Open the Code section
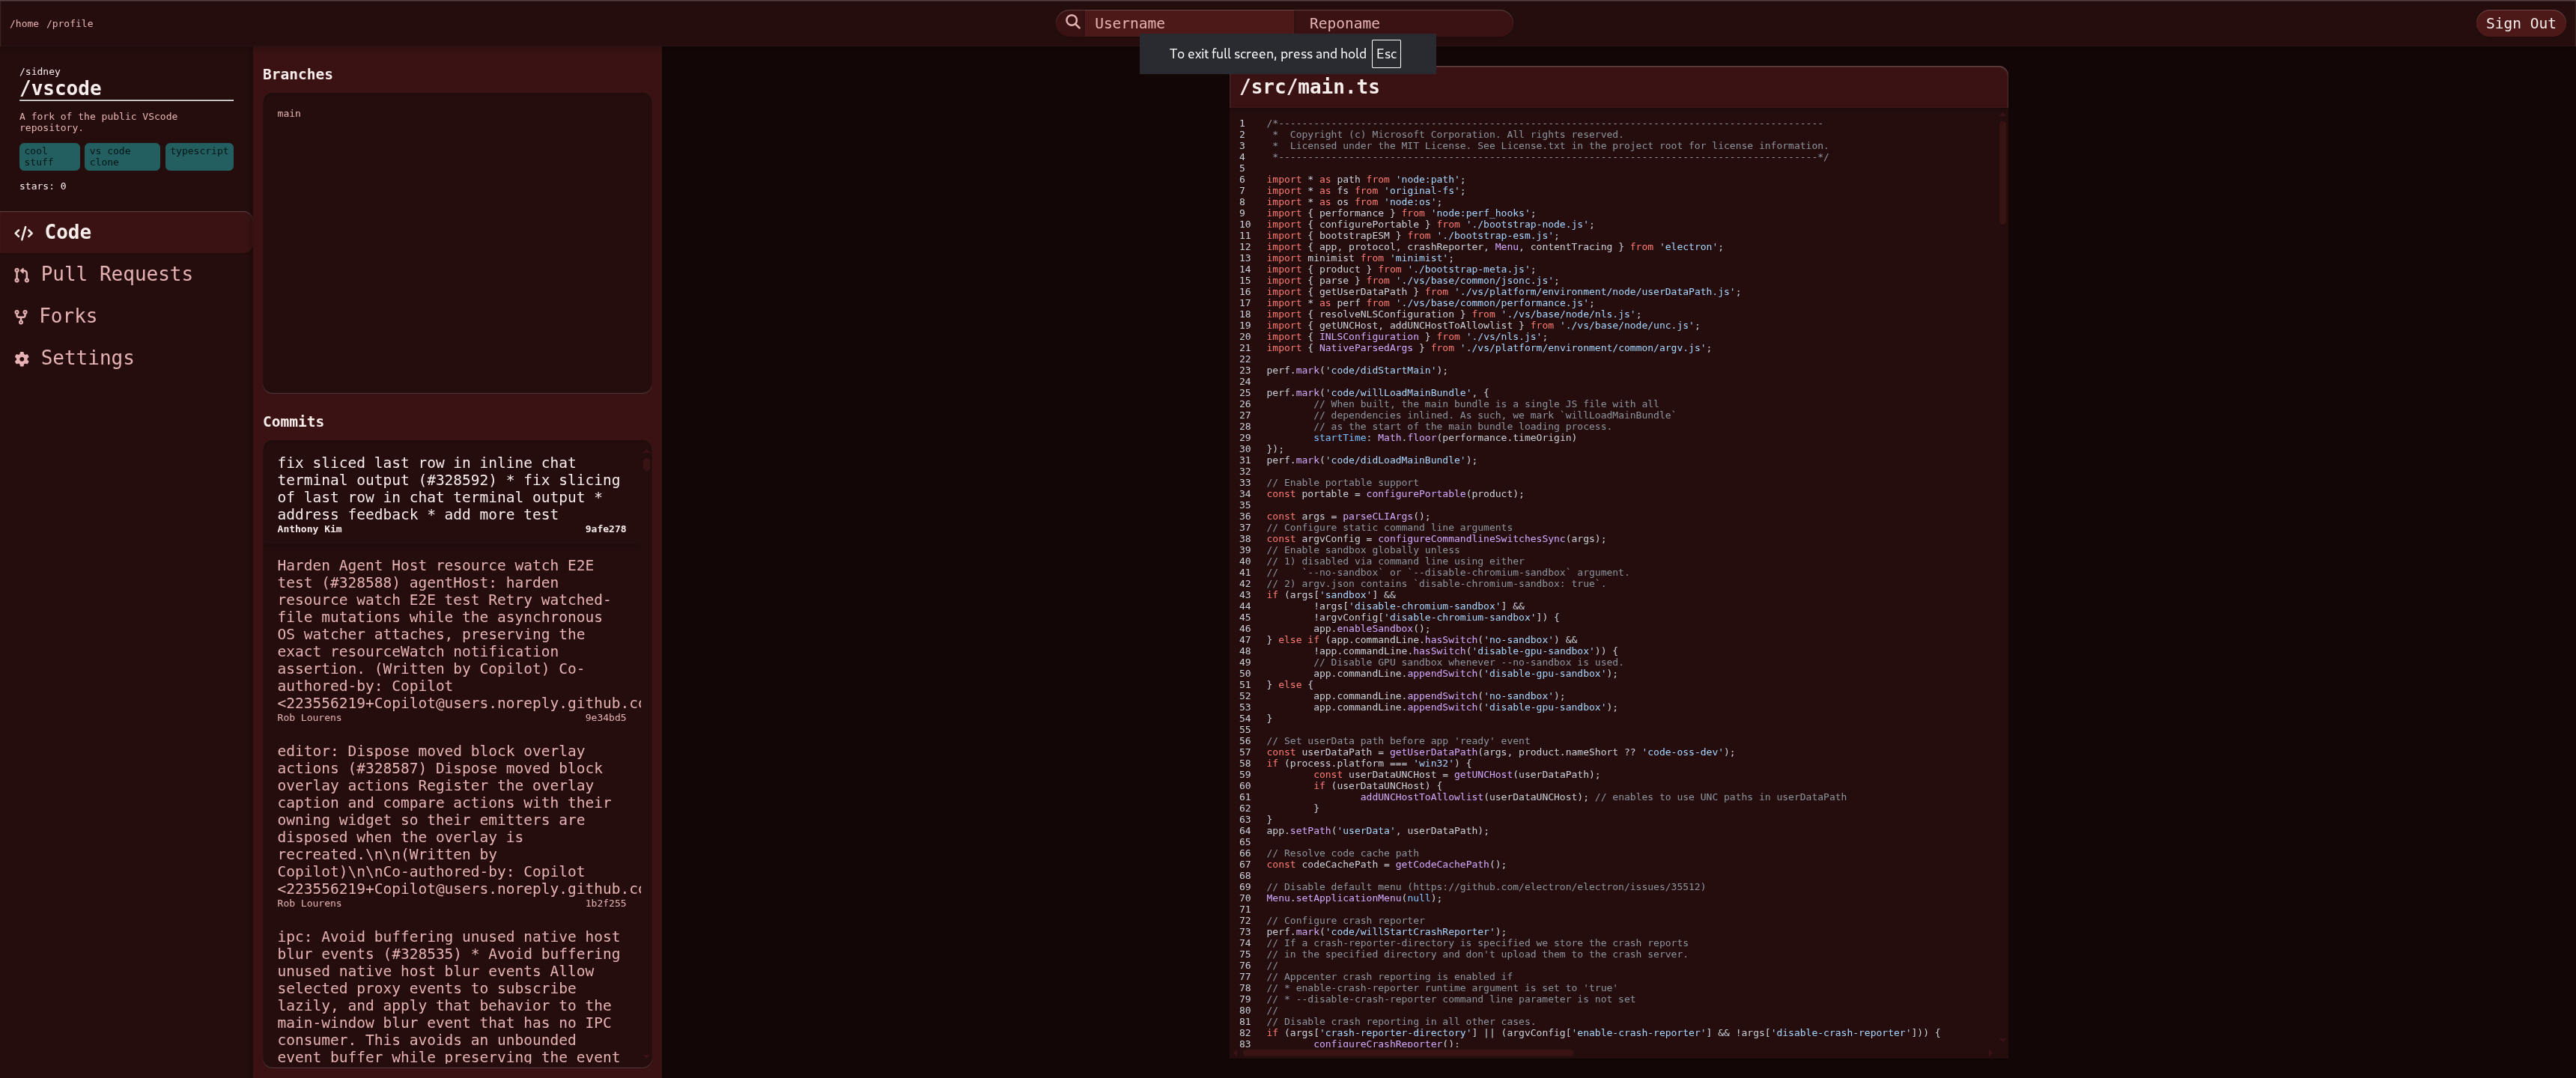This screenshot has height=1078, width=2576. (125, 232)
